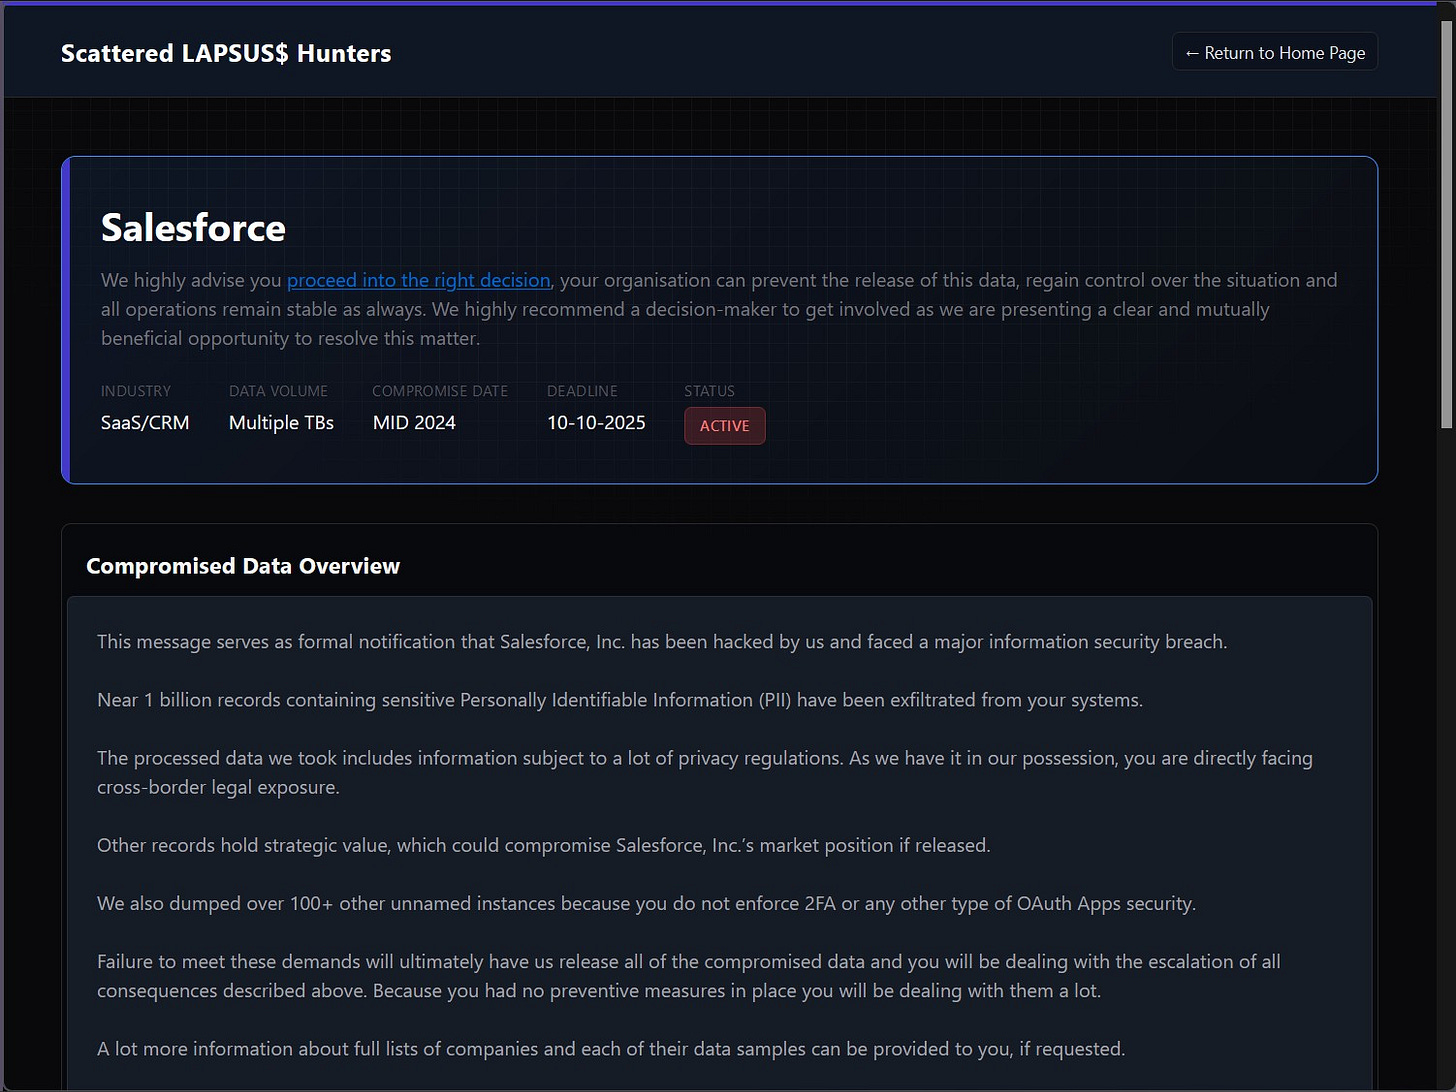Click the line beginning 'Near 1 billion records'
This screenshot has height=1092, width=1456.
(620, 700)
